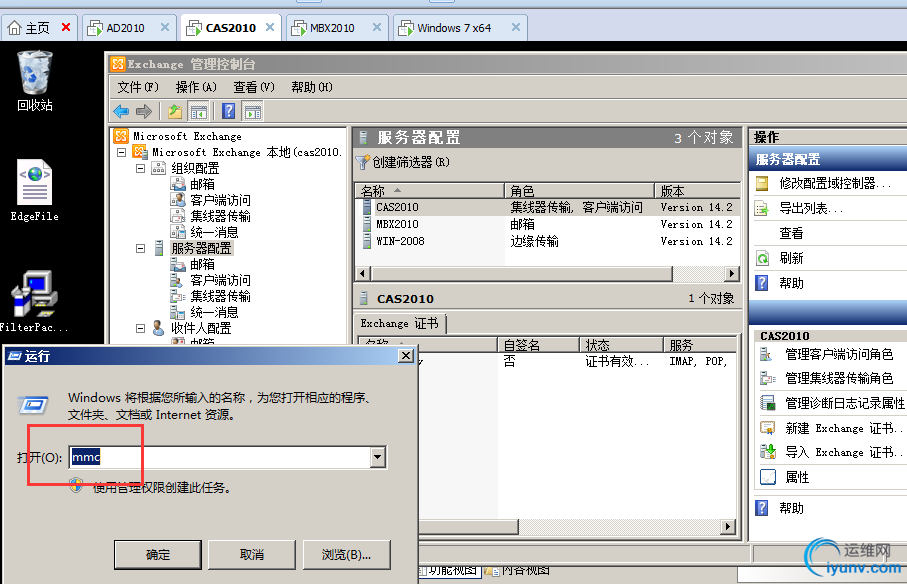The height and width of the screenshot is (584, 907).
Task: Click the MBX2010 server row icon
Action: 366,224
